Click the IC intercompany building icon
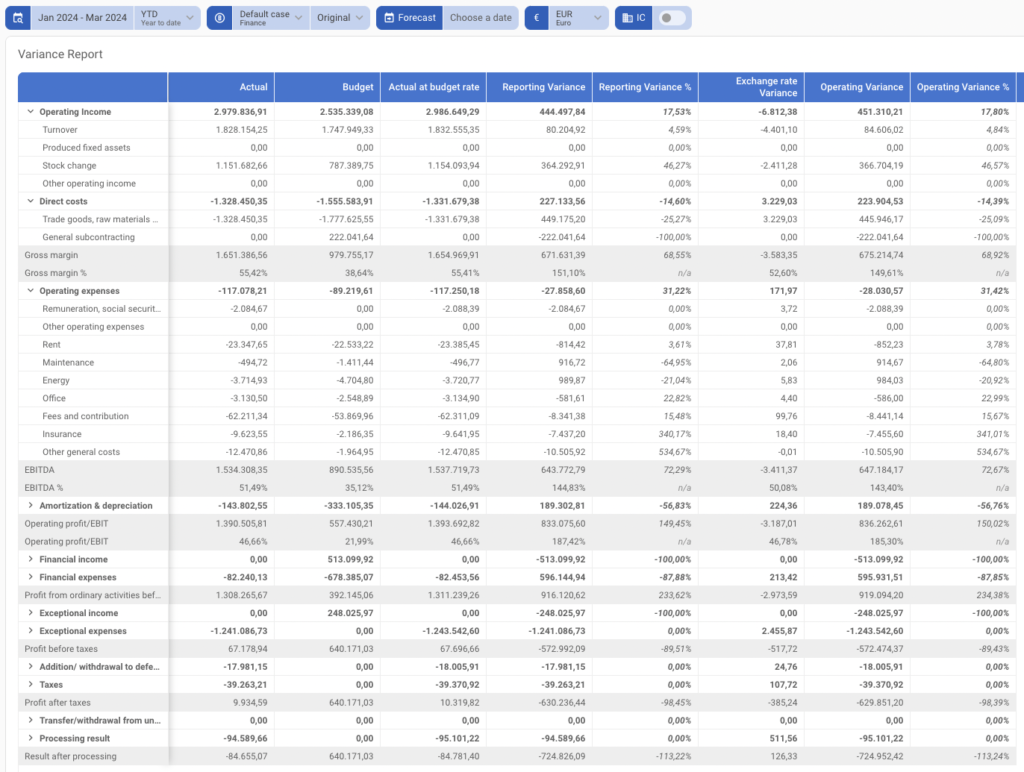 pyautogui.click(x=627, y=18)
